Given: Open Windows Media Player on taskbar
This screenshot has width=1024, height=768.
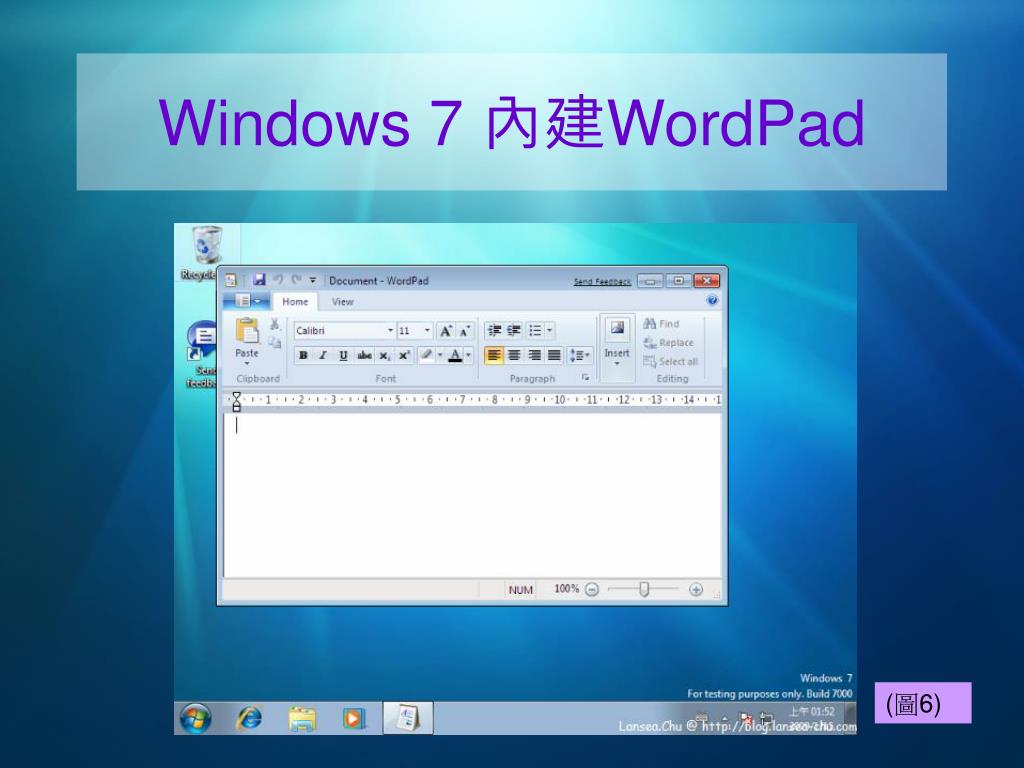Looking at the screenshot, I should [x=353, y=718].
